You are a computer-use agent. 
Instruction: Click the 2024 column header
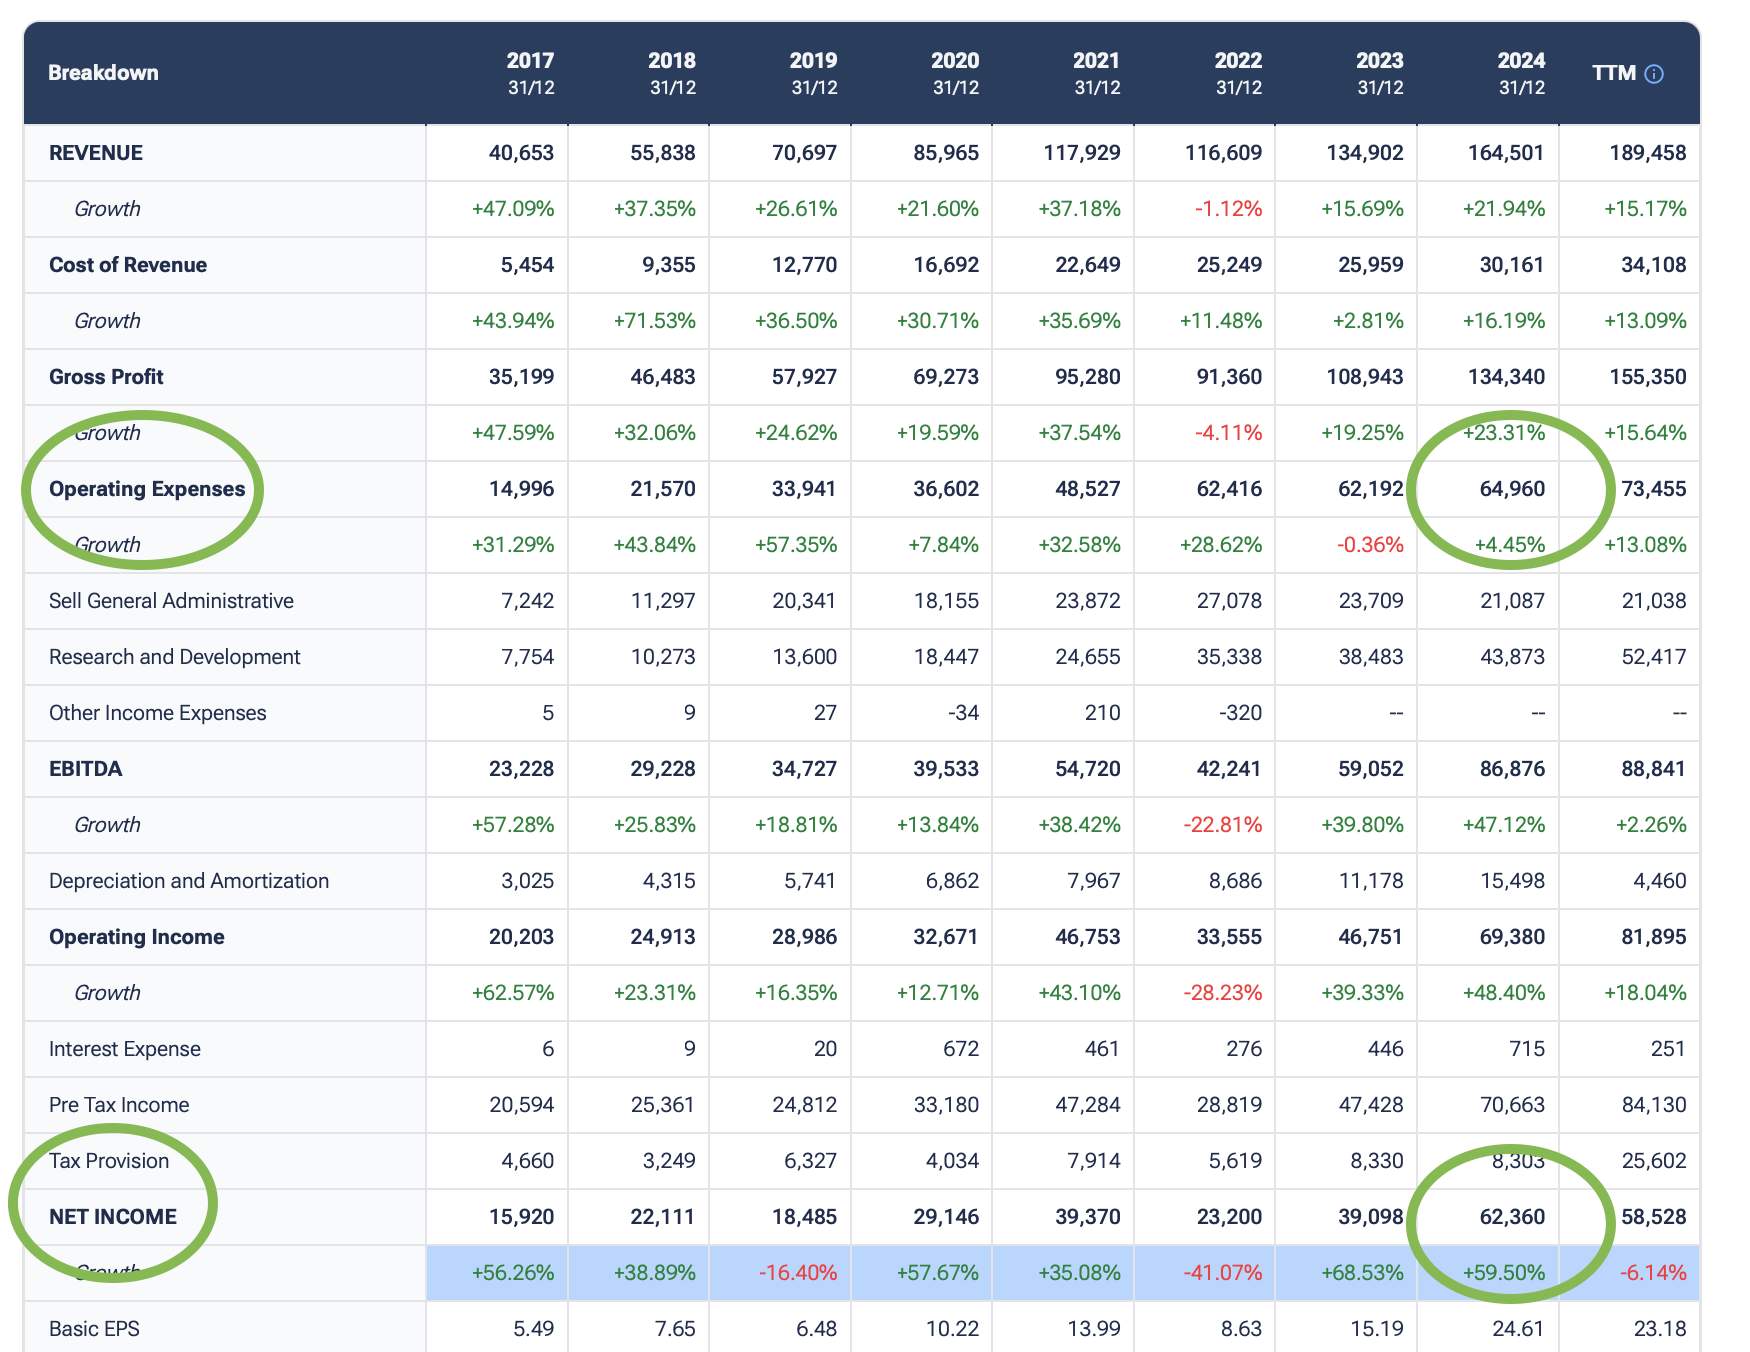tap(1520, 73)
